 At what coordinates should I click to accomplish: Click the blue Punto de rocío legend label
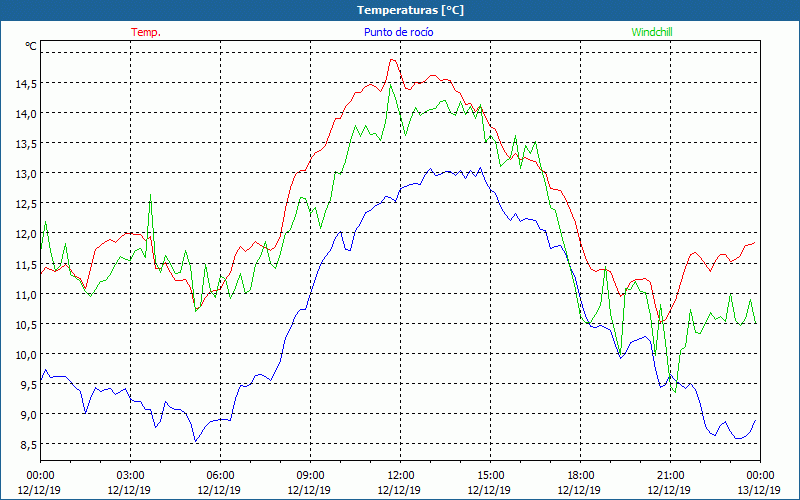click(398, 32)
